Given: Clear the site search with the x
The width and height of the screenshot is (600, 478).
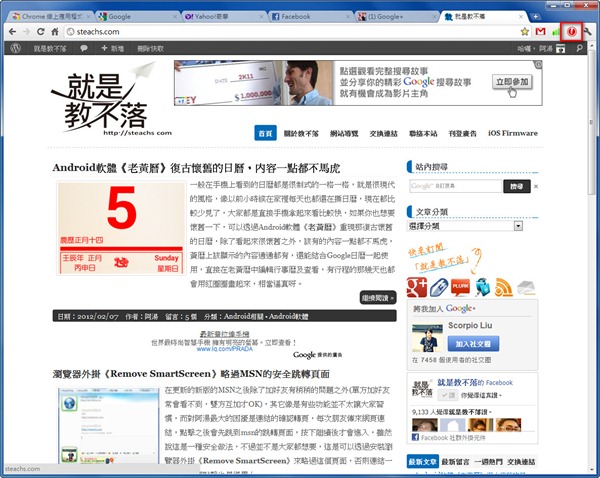Looking at the screenshot, I should [536, 186].
